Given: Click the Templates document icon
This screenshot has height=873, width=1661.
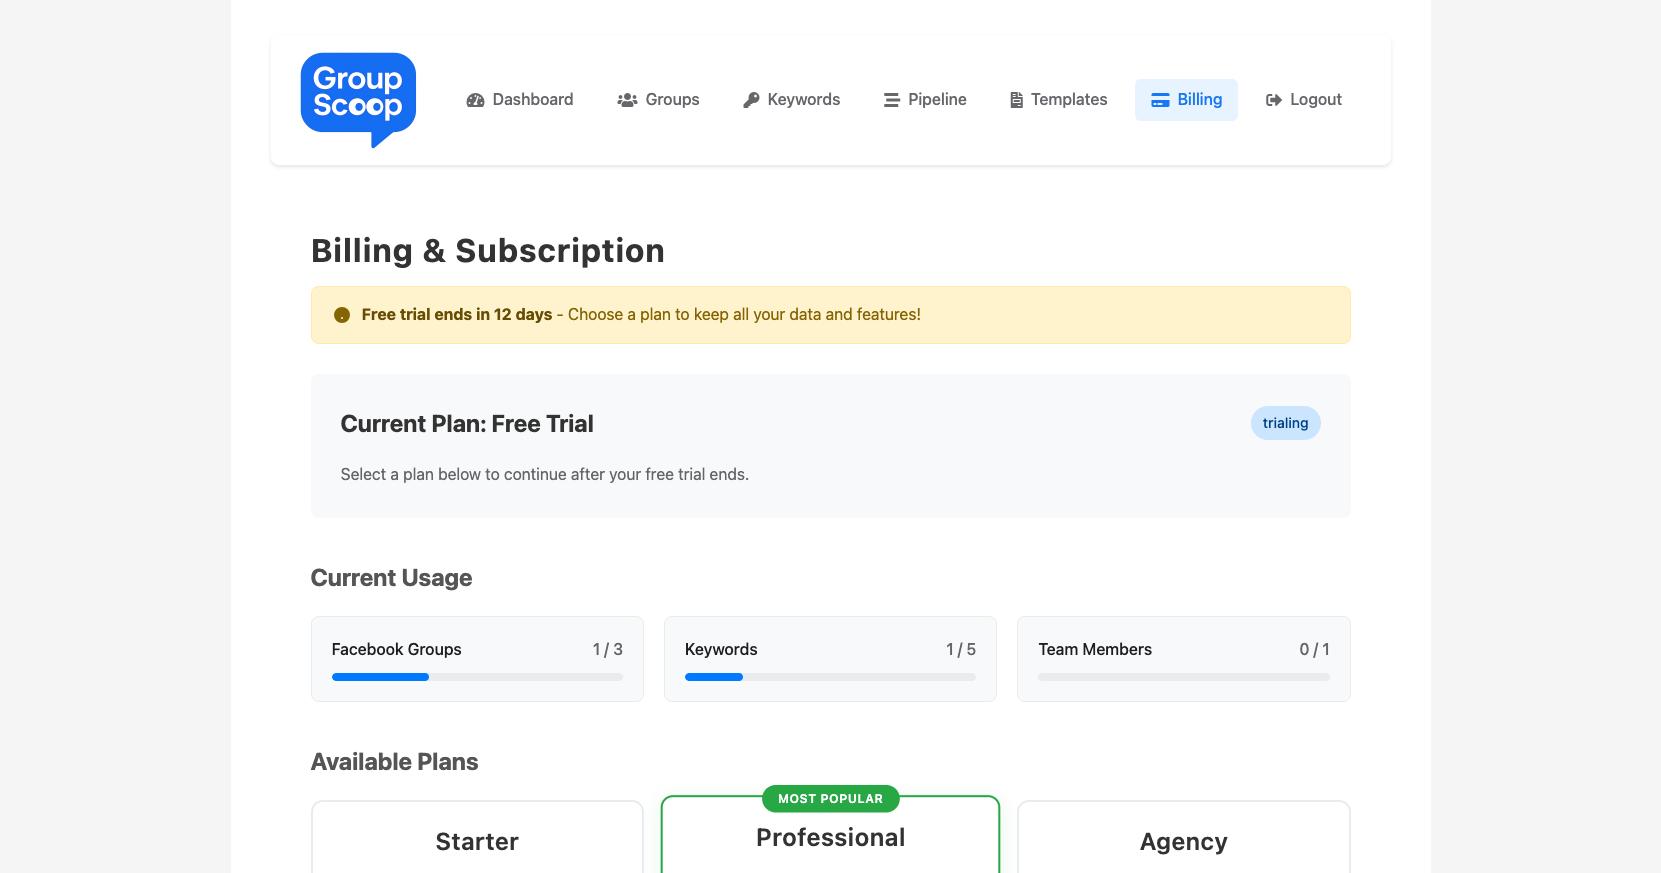Looking at the screenshot, I should 1016,100.
